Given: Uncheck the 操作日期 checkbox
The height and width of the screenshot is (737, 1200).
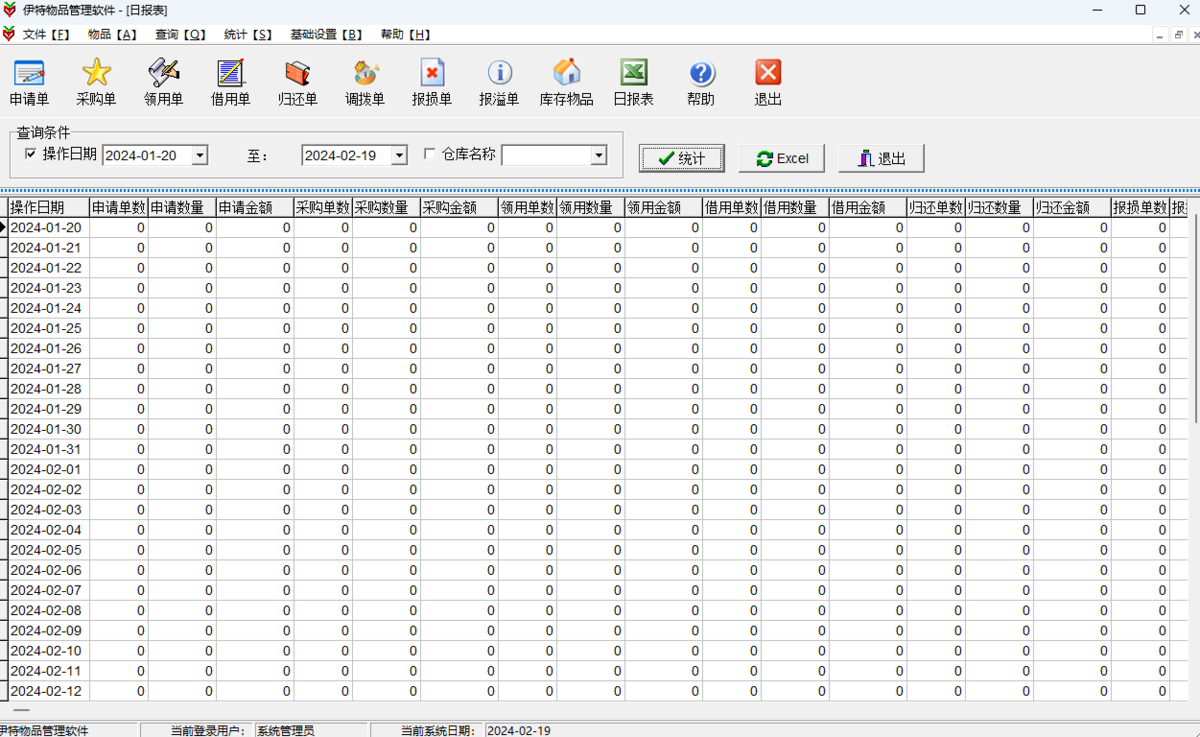Looking at the screenshot, I should pyautogui.click(x=30, y=154).
